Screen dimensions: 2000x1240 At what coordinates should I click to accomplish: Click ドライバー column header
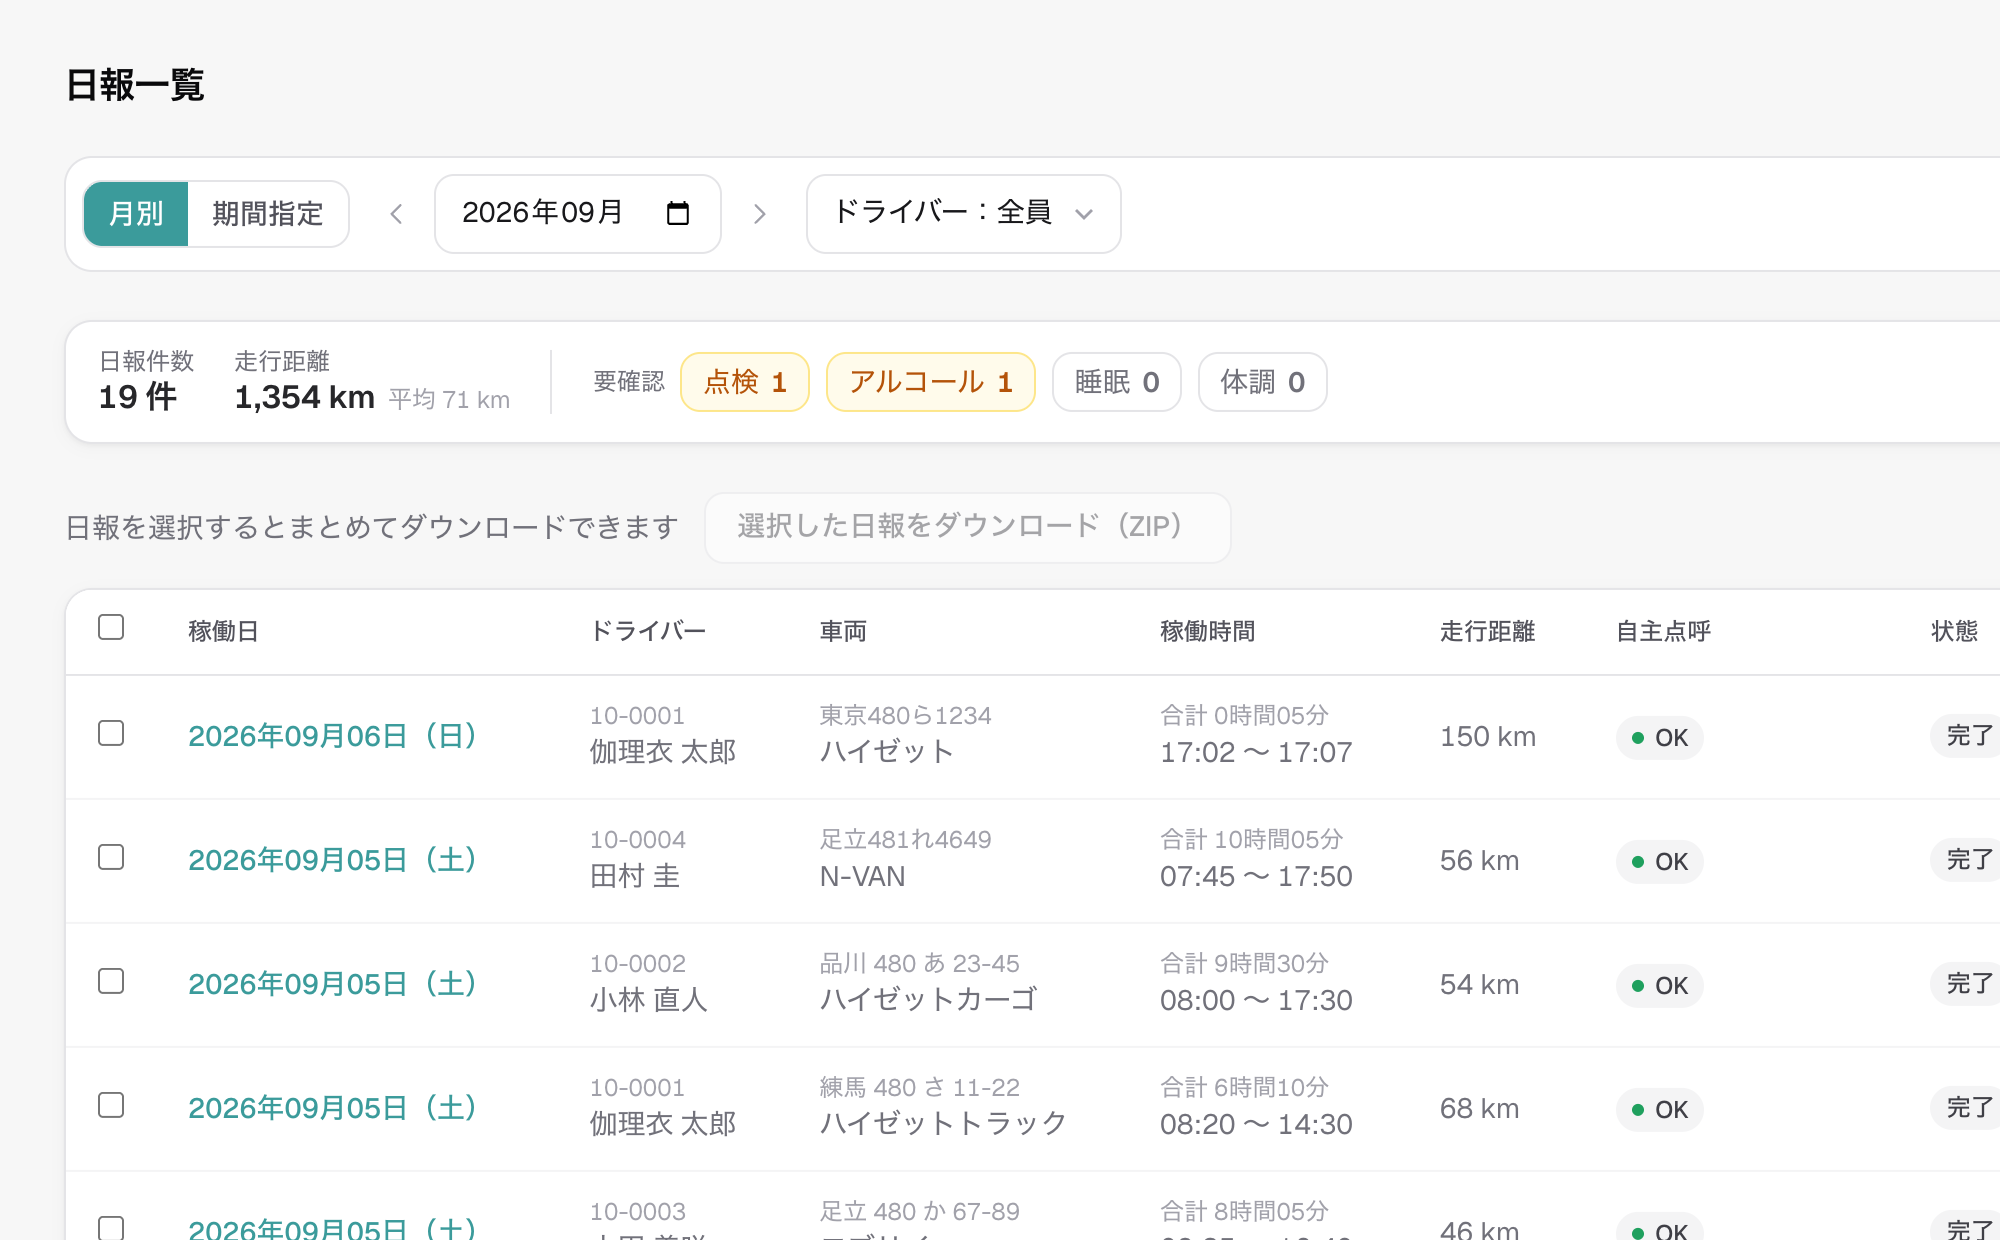(x=648, y=631)
